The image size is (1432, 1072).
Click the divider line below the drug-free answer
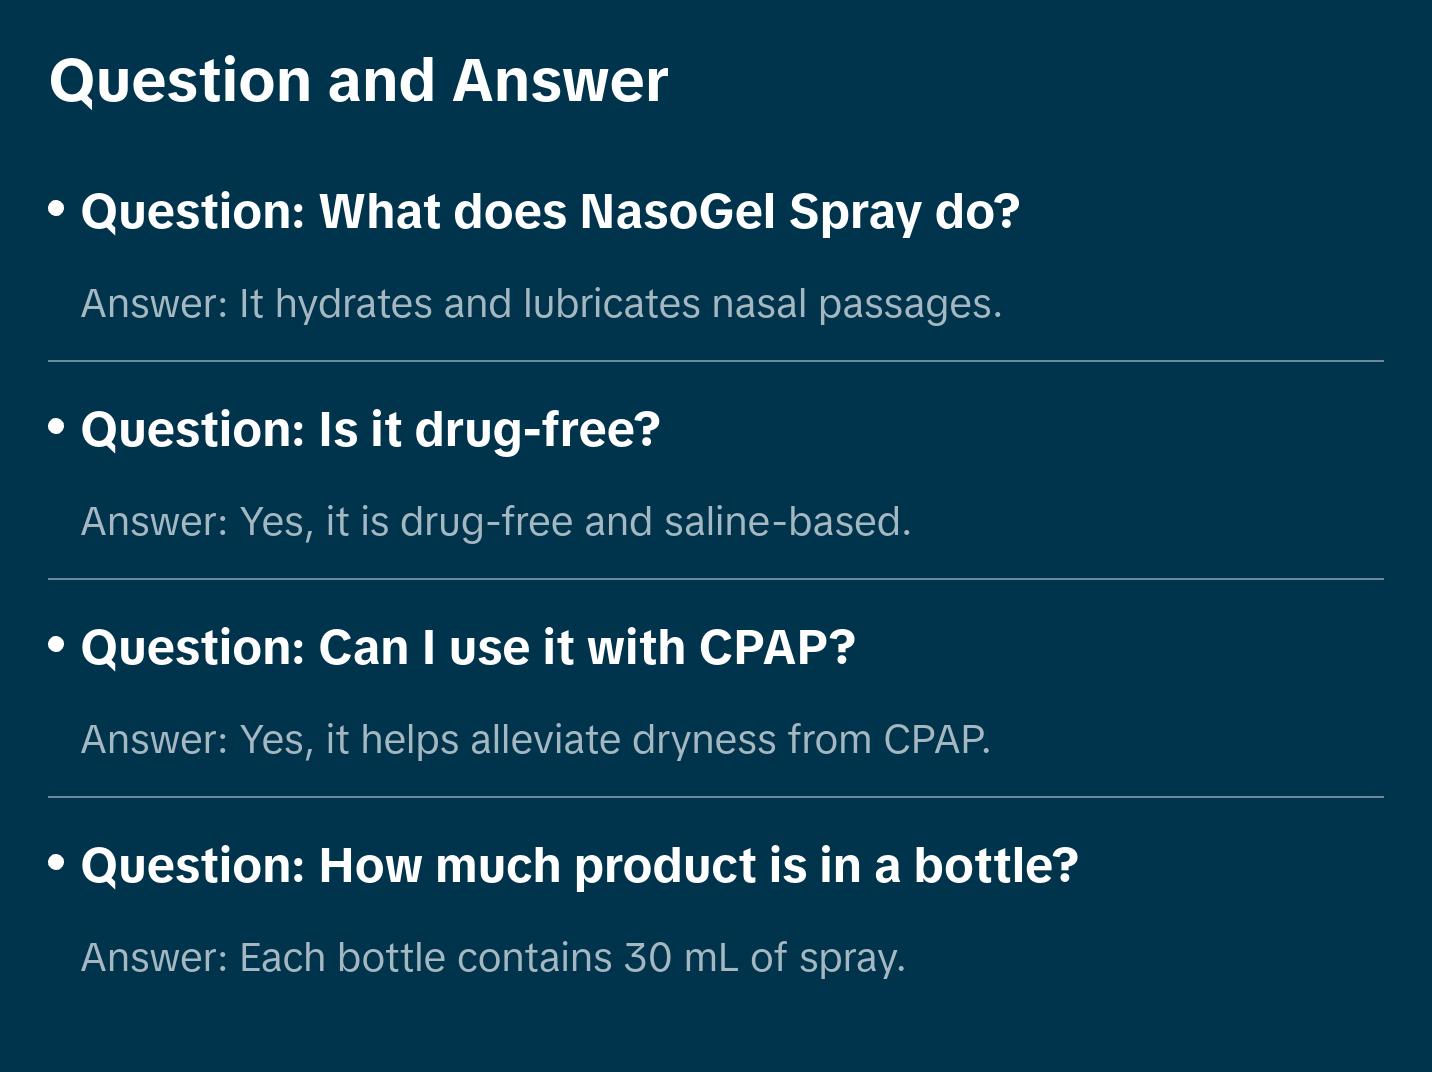(x=716, y=579)
